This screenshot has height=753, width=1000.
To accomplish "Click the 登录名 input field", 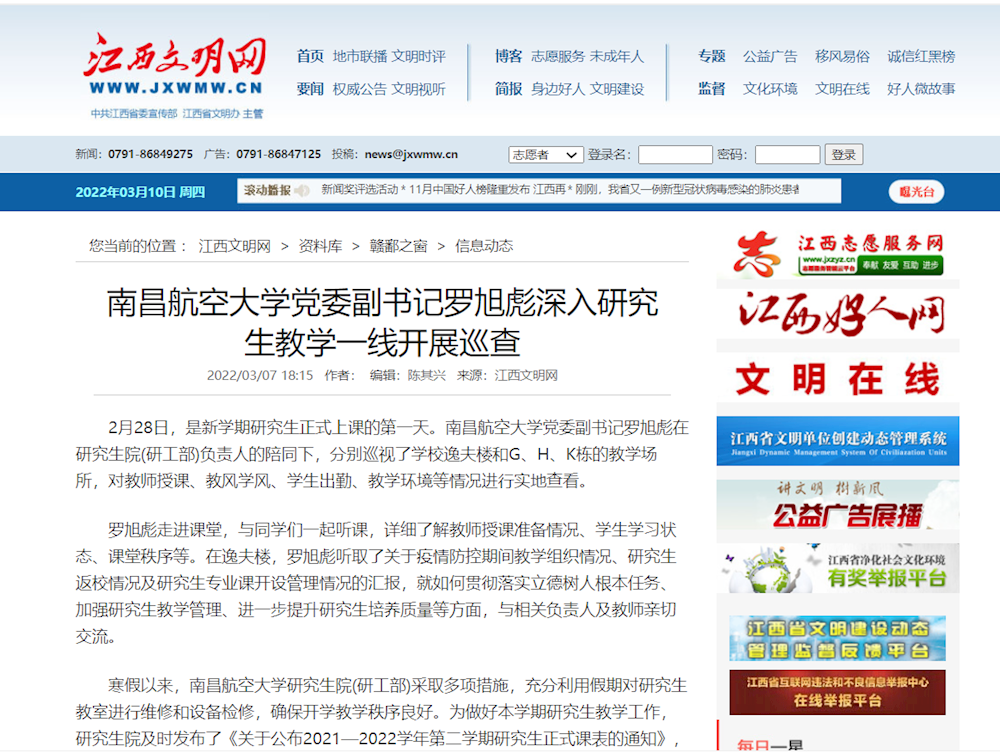I will coord(675,155).
